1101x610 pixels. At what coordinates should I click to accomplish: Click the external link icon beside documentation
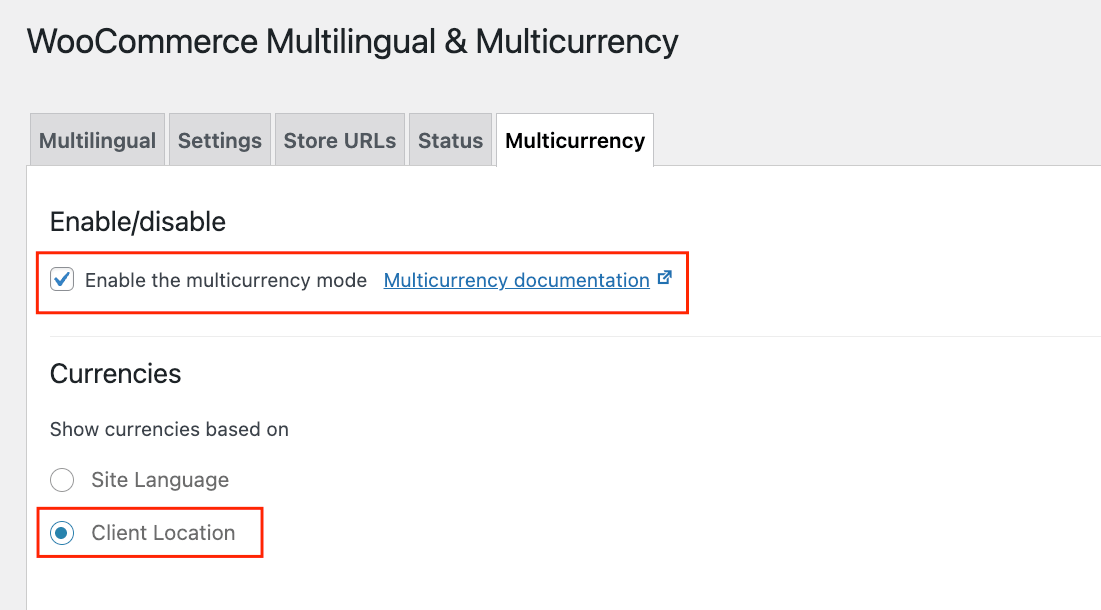(664, 278)
